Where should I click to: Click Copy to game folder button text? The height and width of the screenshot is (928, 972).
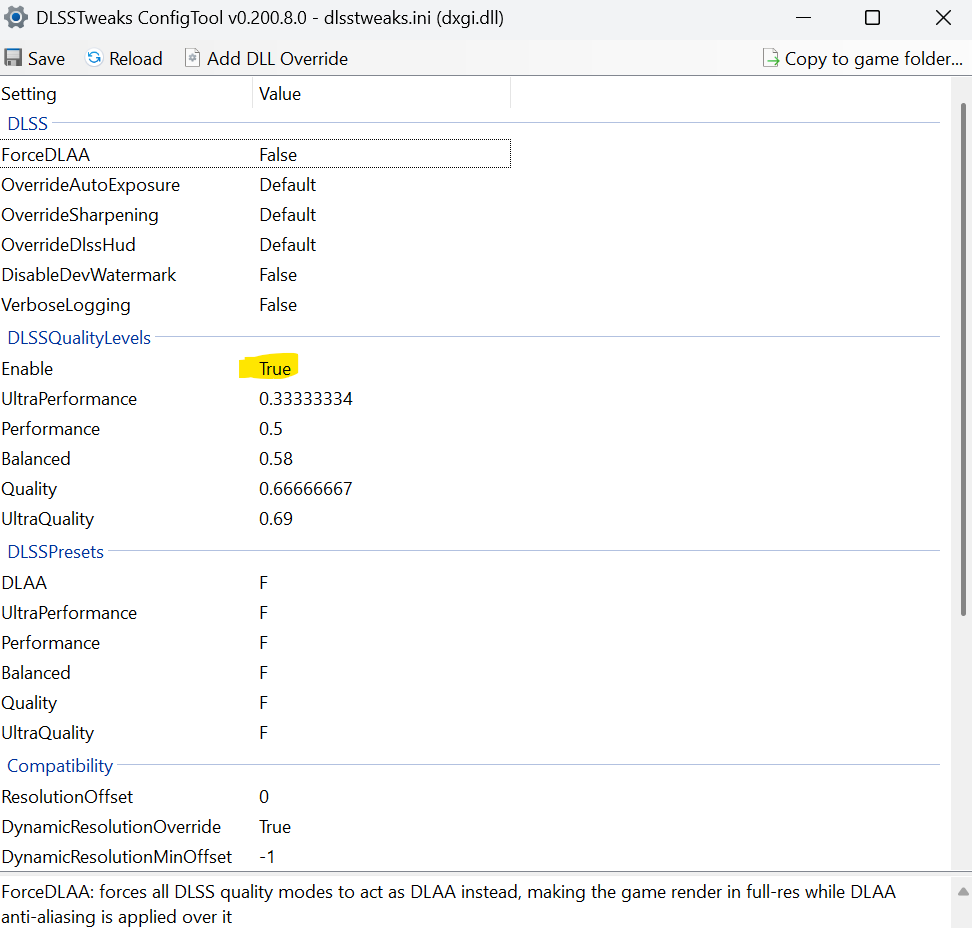coord(873,59)
